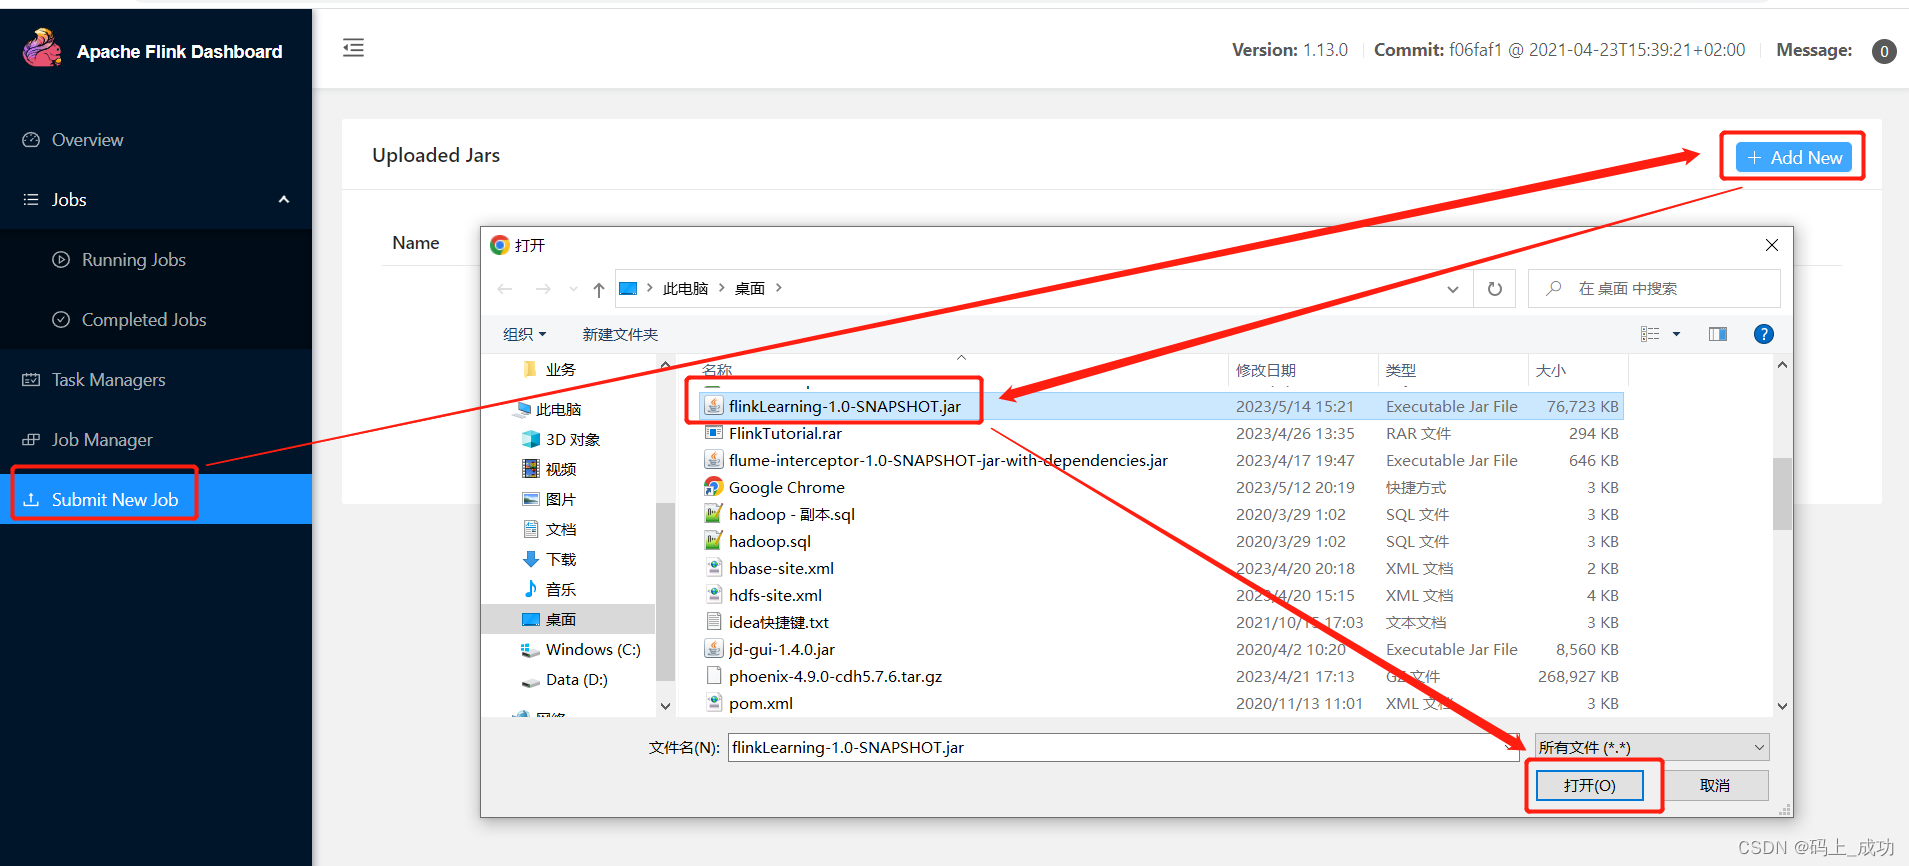Screen dimensions: 1909x866
Task: Close the 打开 file dialog
Action: (x=1771, y=245)
